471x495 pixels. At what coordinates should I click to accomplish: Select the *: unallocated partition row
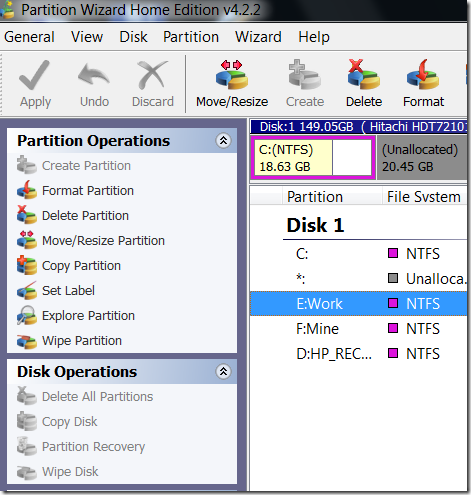tap(358, 279)
